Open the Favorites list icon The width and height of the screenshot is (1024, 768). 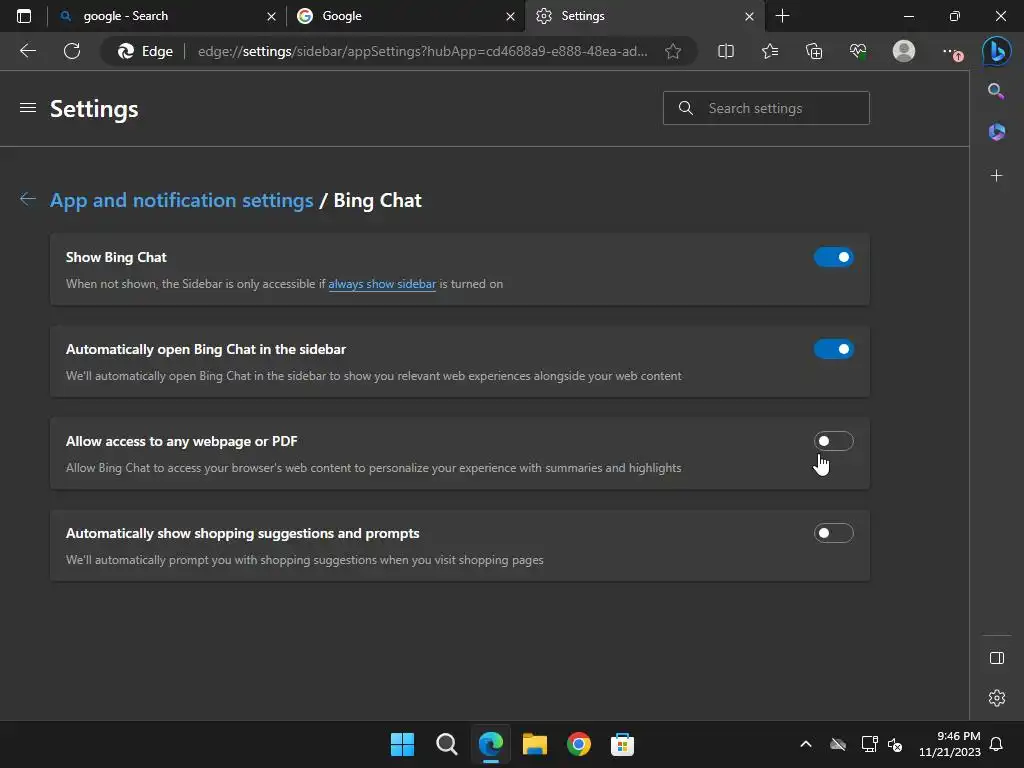[x=770, y=51]
